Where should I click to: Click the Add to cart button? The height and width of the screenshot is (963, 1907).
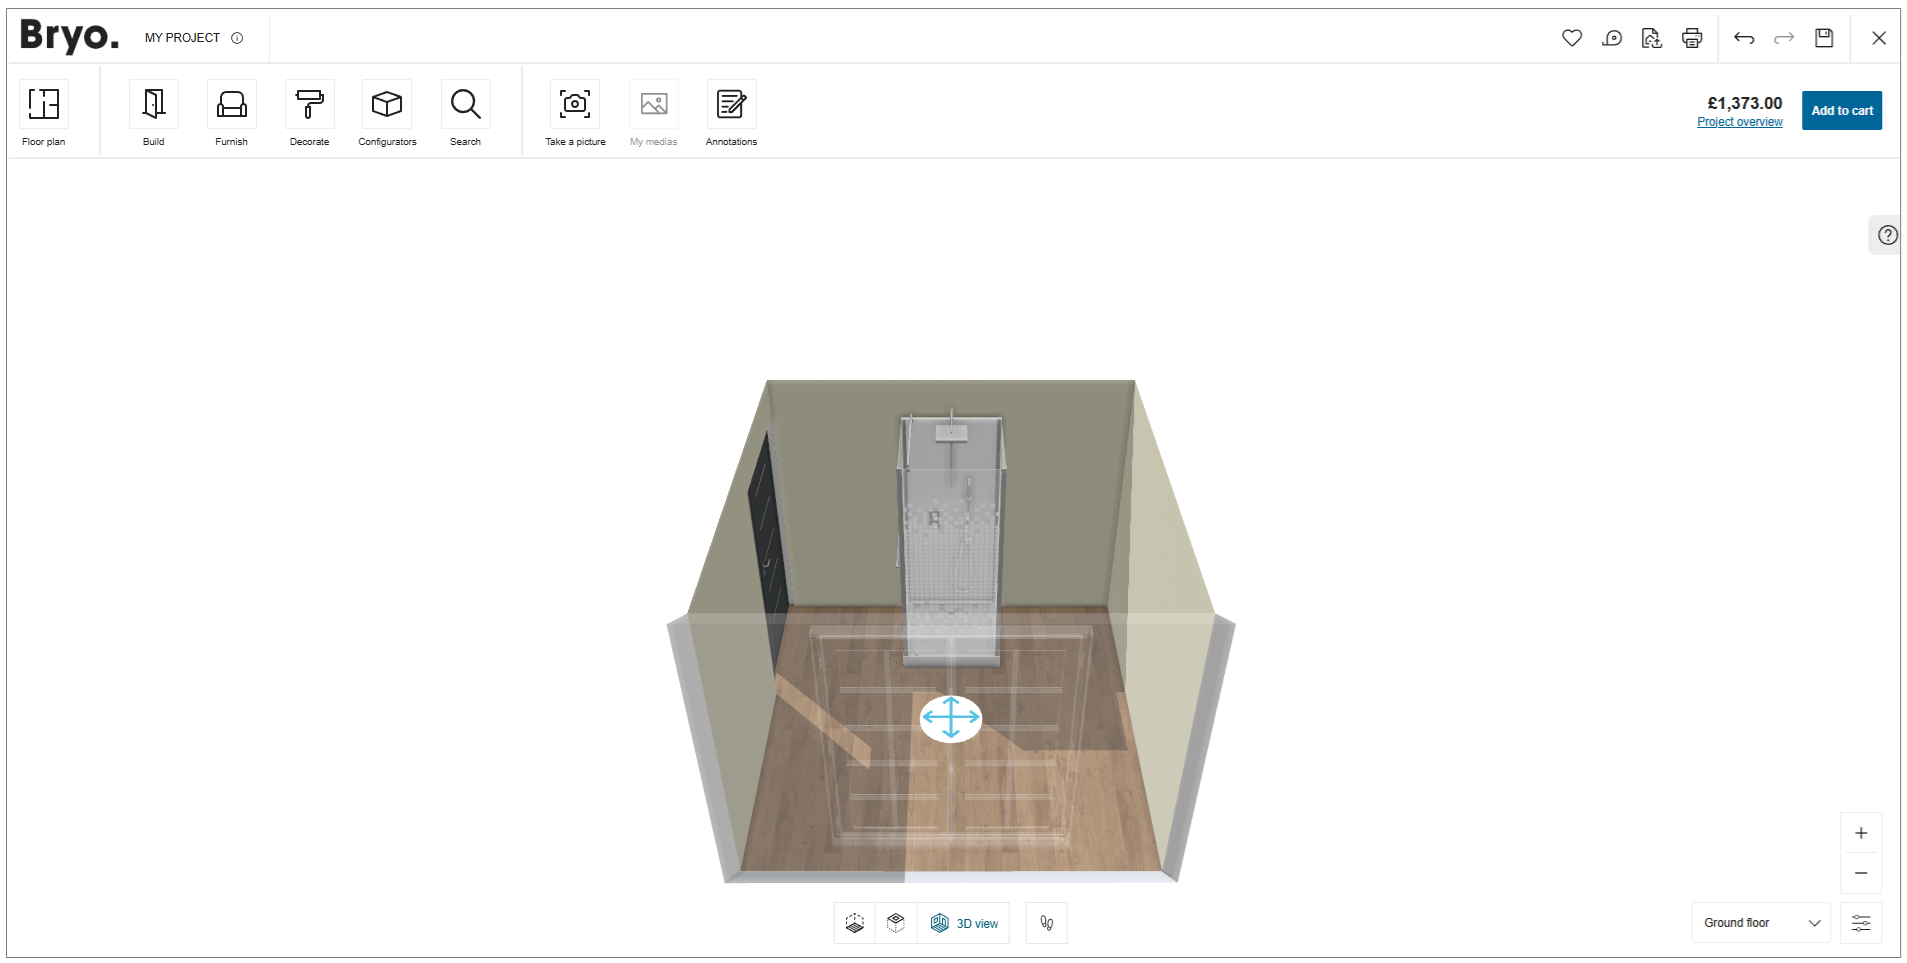1841,110
